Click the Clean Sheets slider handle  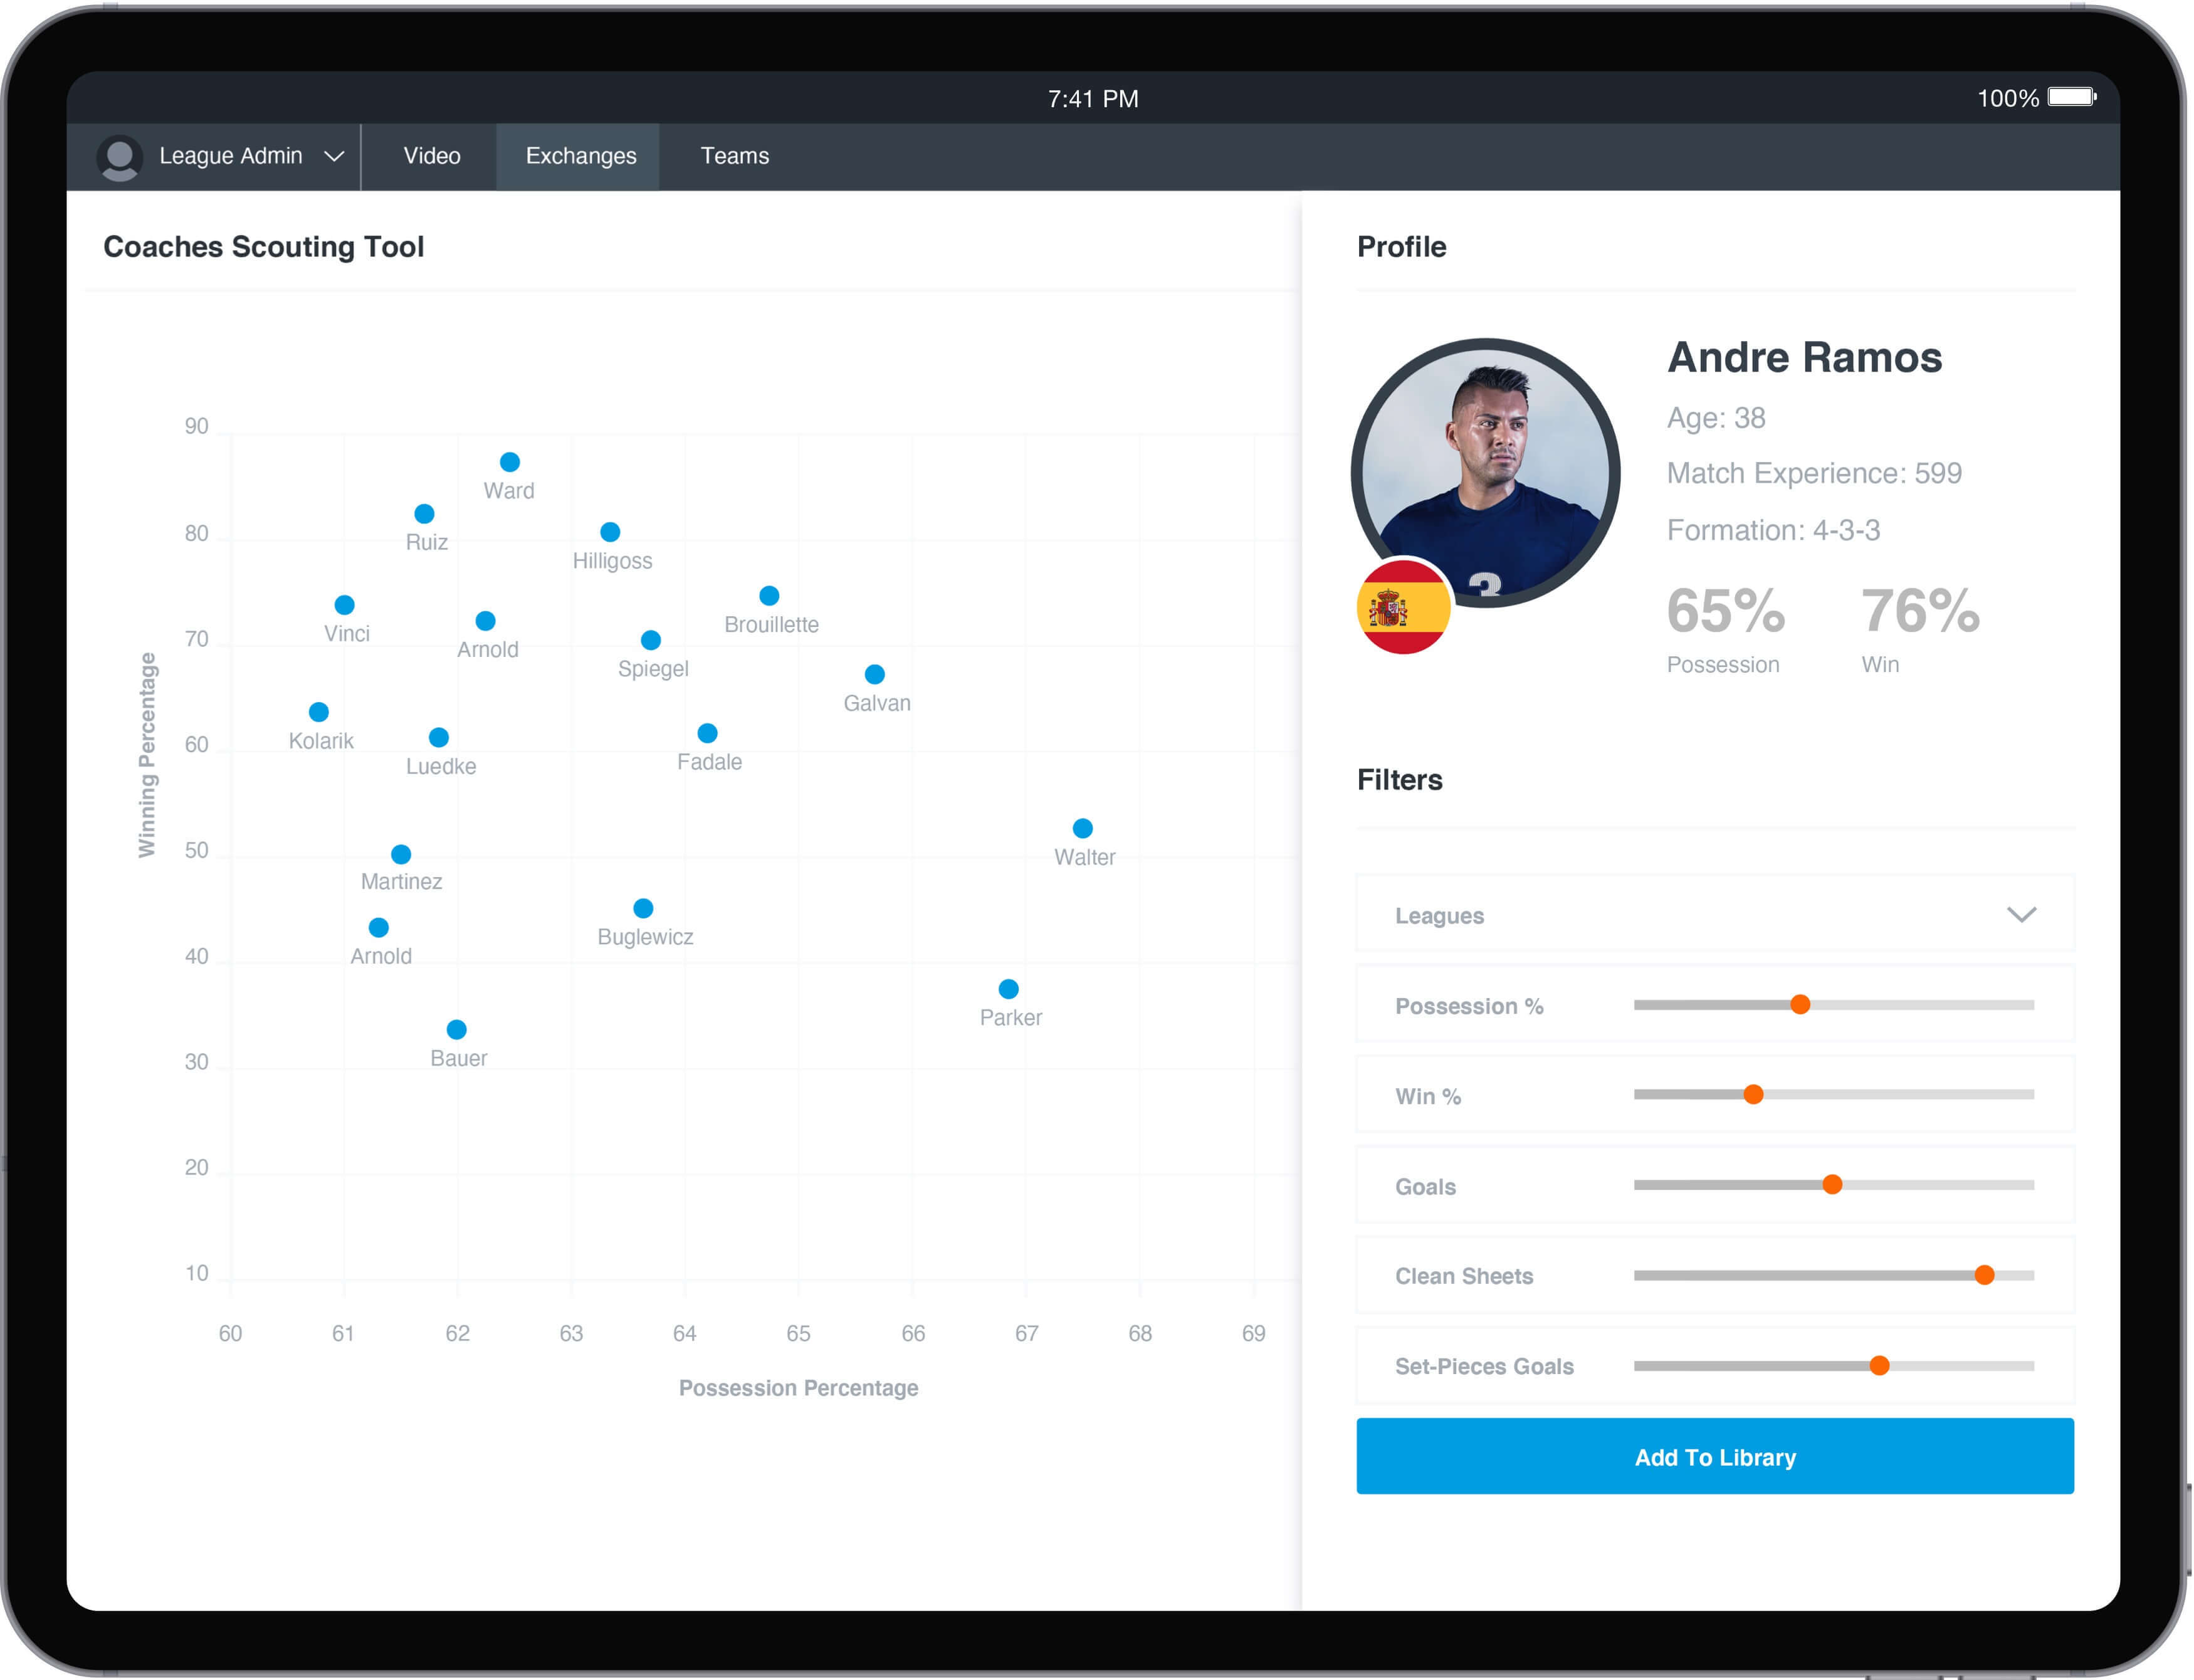1984,1275
